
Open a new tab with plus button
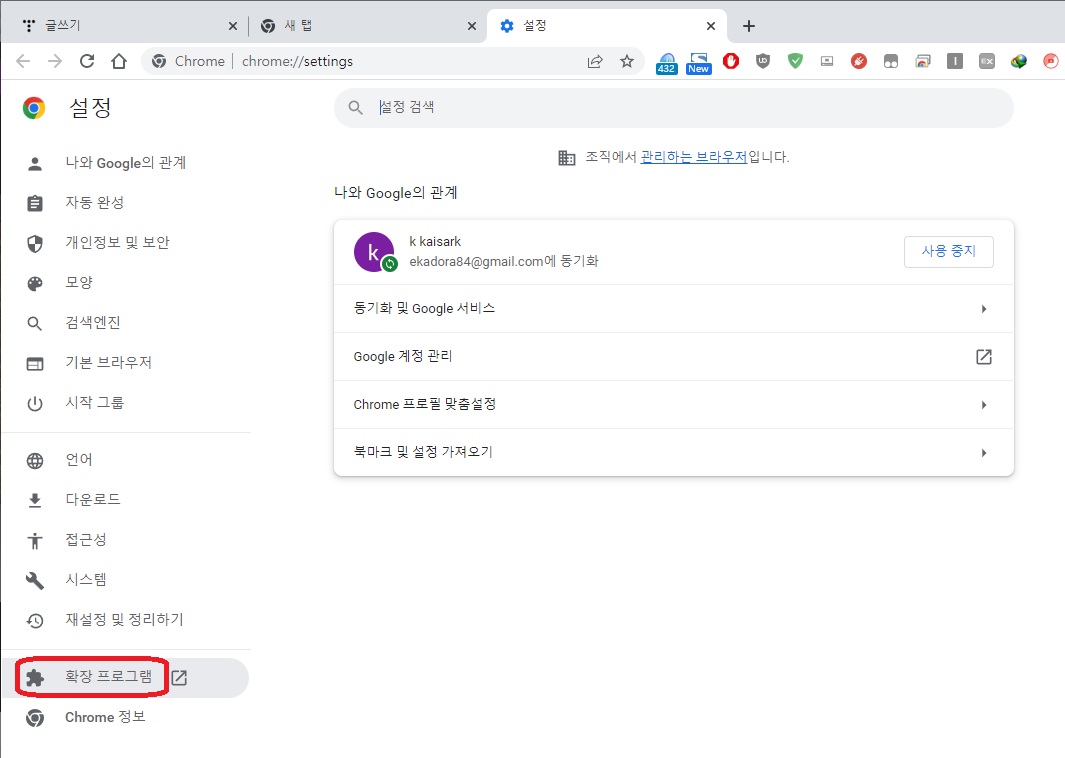click(748, 26)
